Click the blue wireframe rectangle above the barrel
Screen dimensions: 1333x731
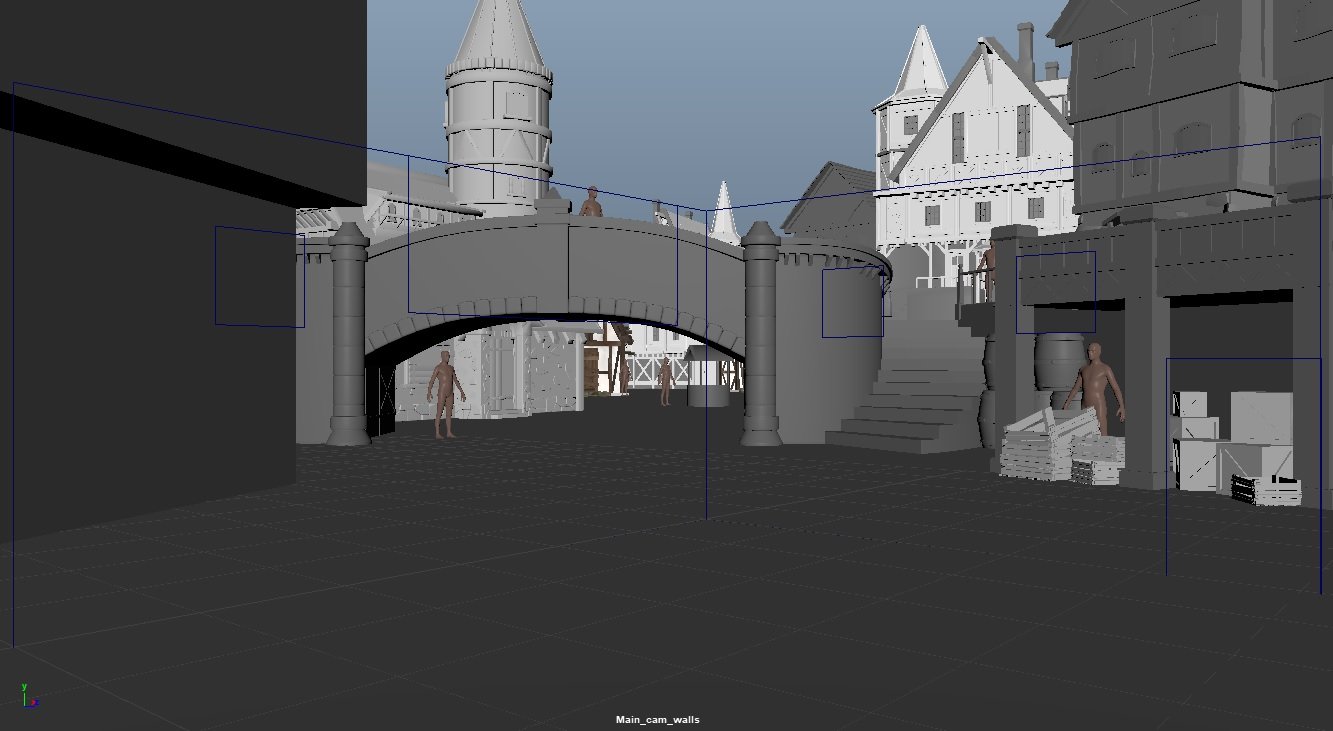coord(1055,292)
